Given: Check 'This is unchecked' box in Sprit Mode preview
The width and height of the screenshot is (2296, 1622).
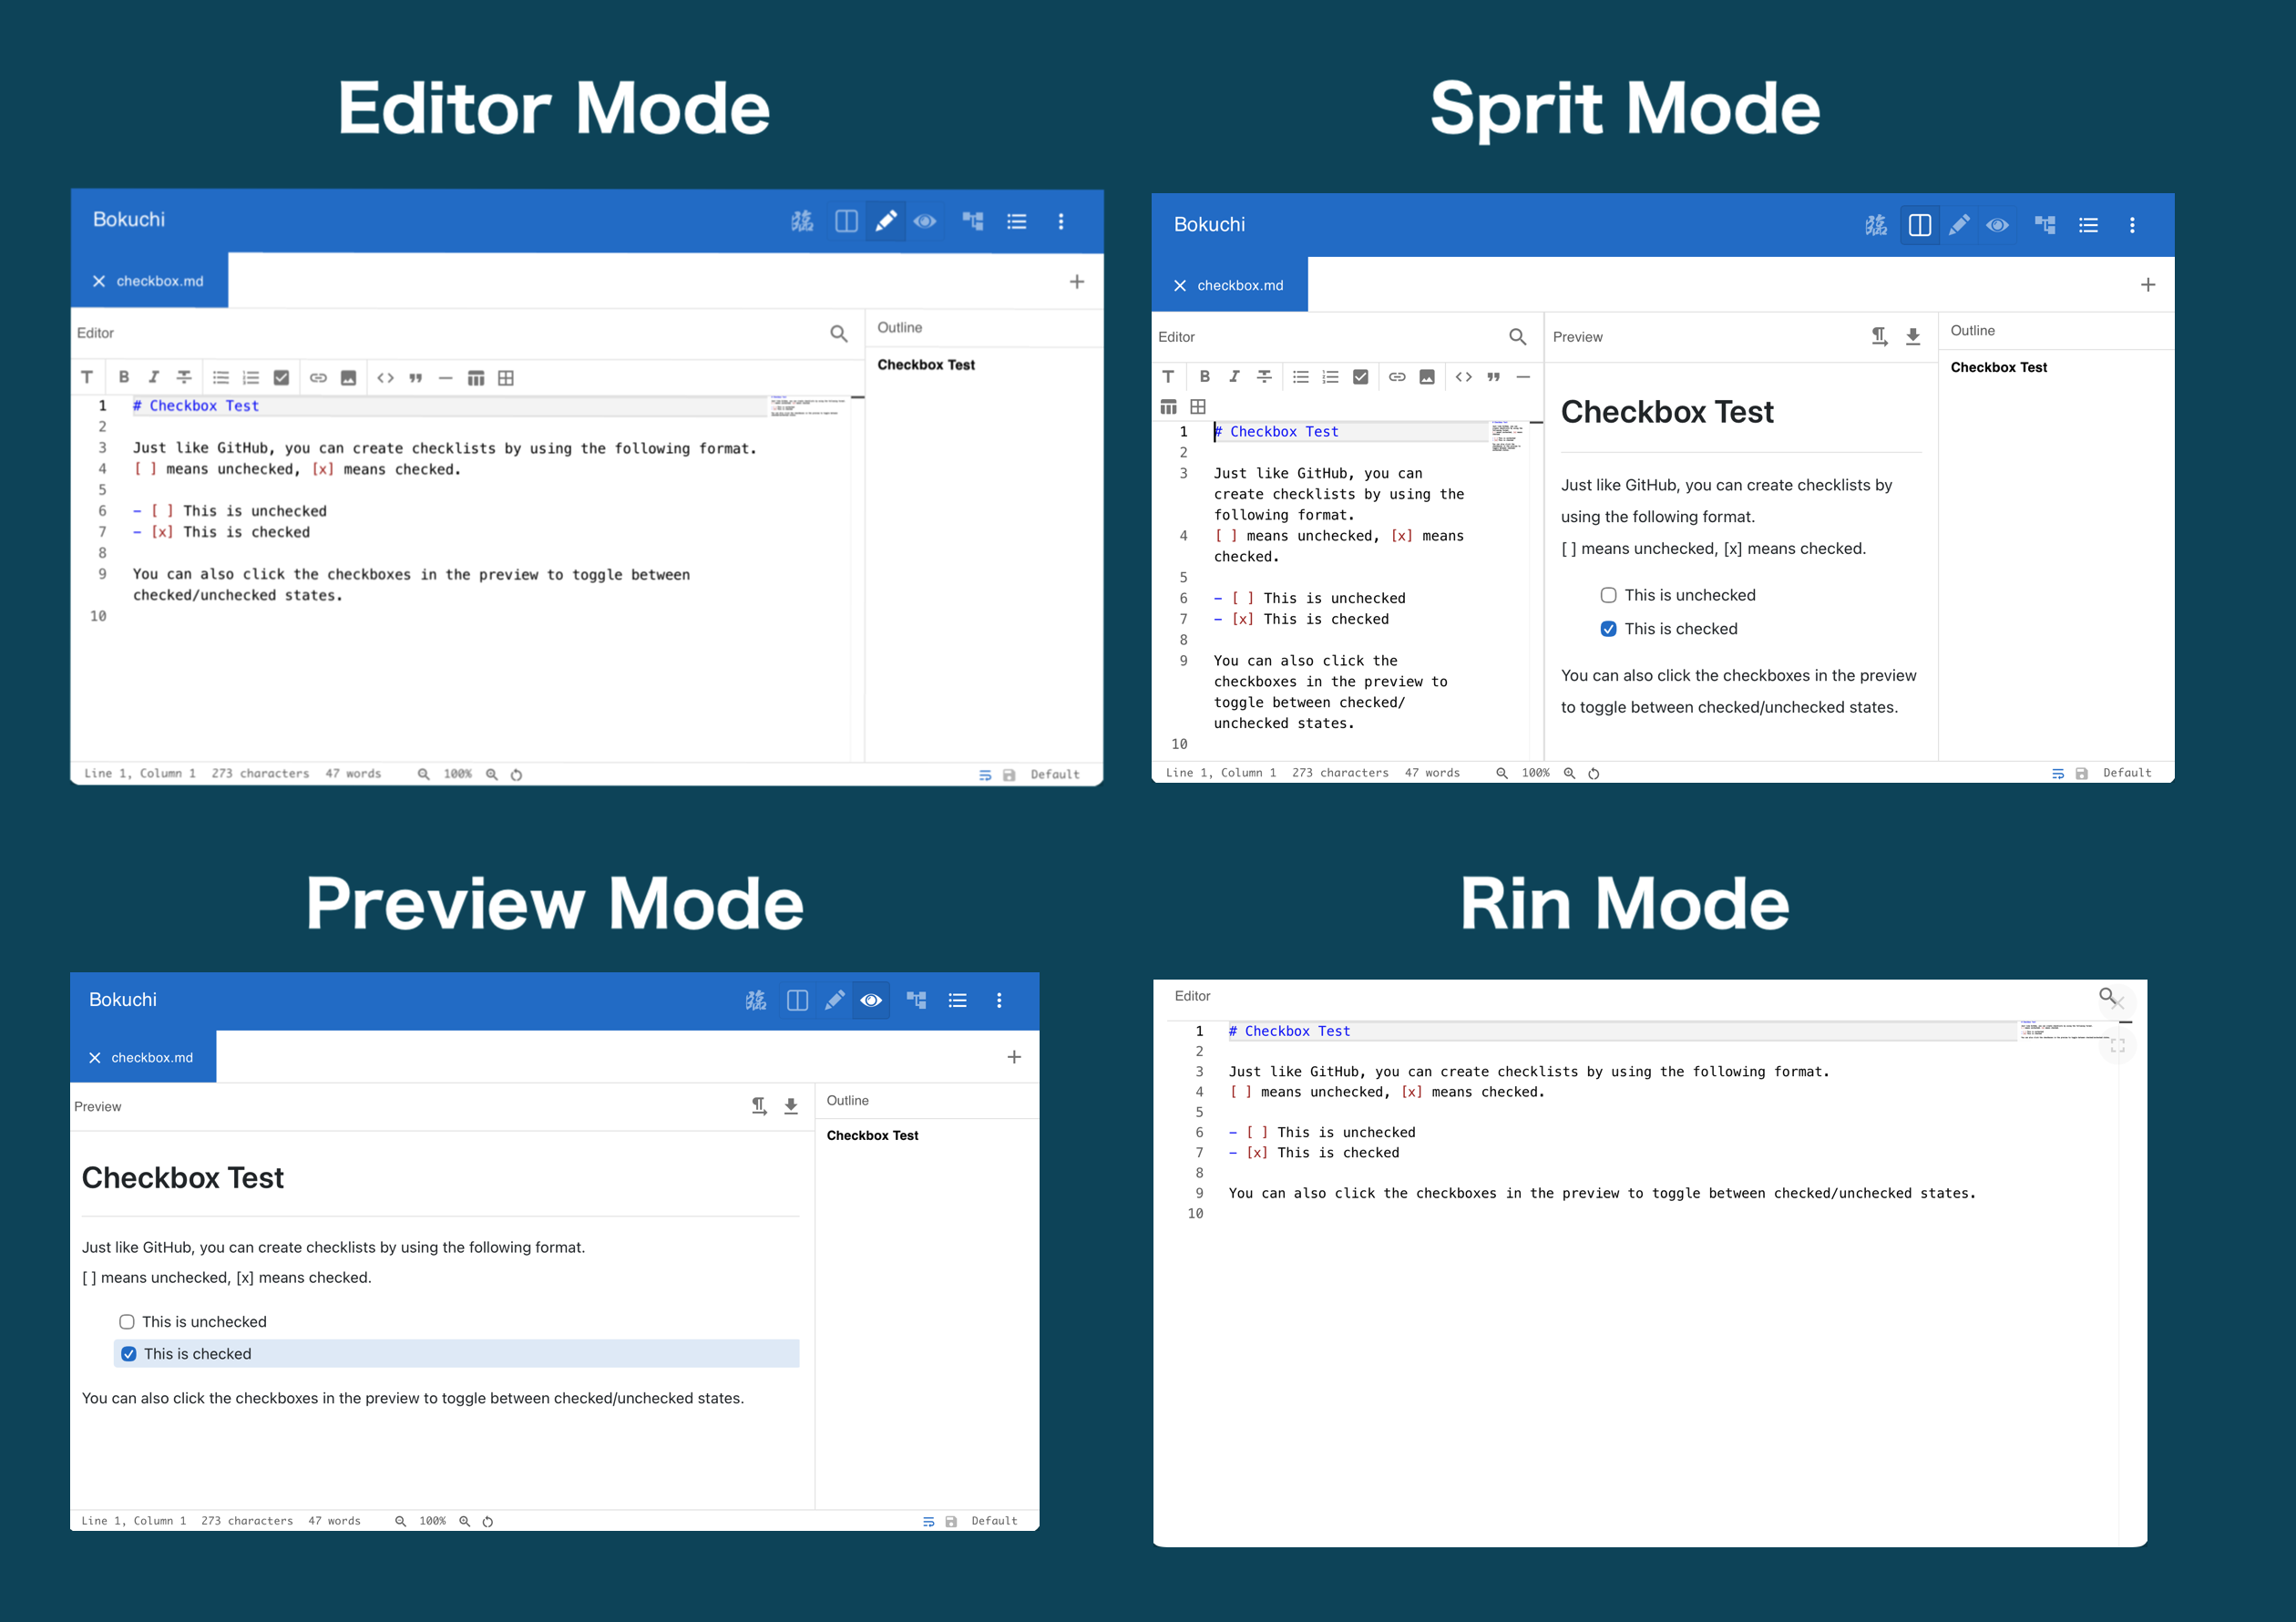Looking at the screenshot, I should click(1608, 595).
